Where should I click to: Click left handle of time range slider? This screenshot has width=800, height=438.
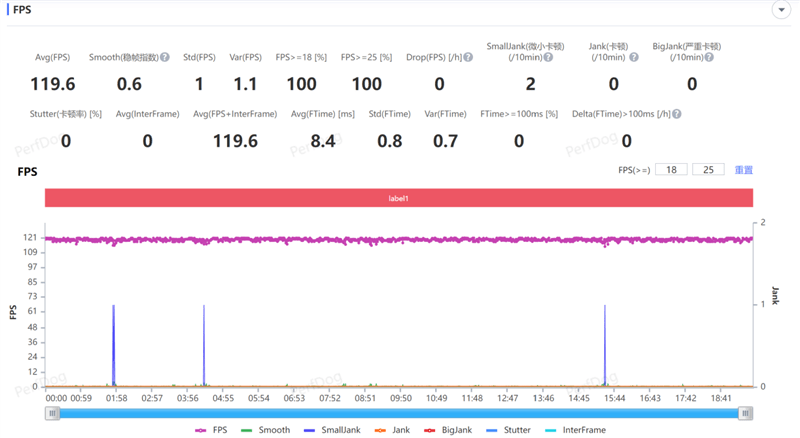tap(52, 413)
